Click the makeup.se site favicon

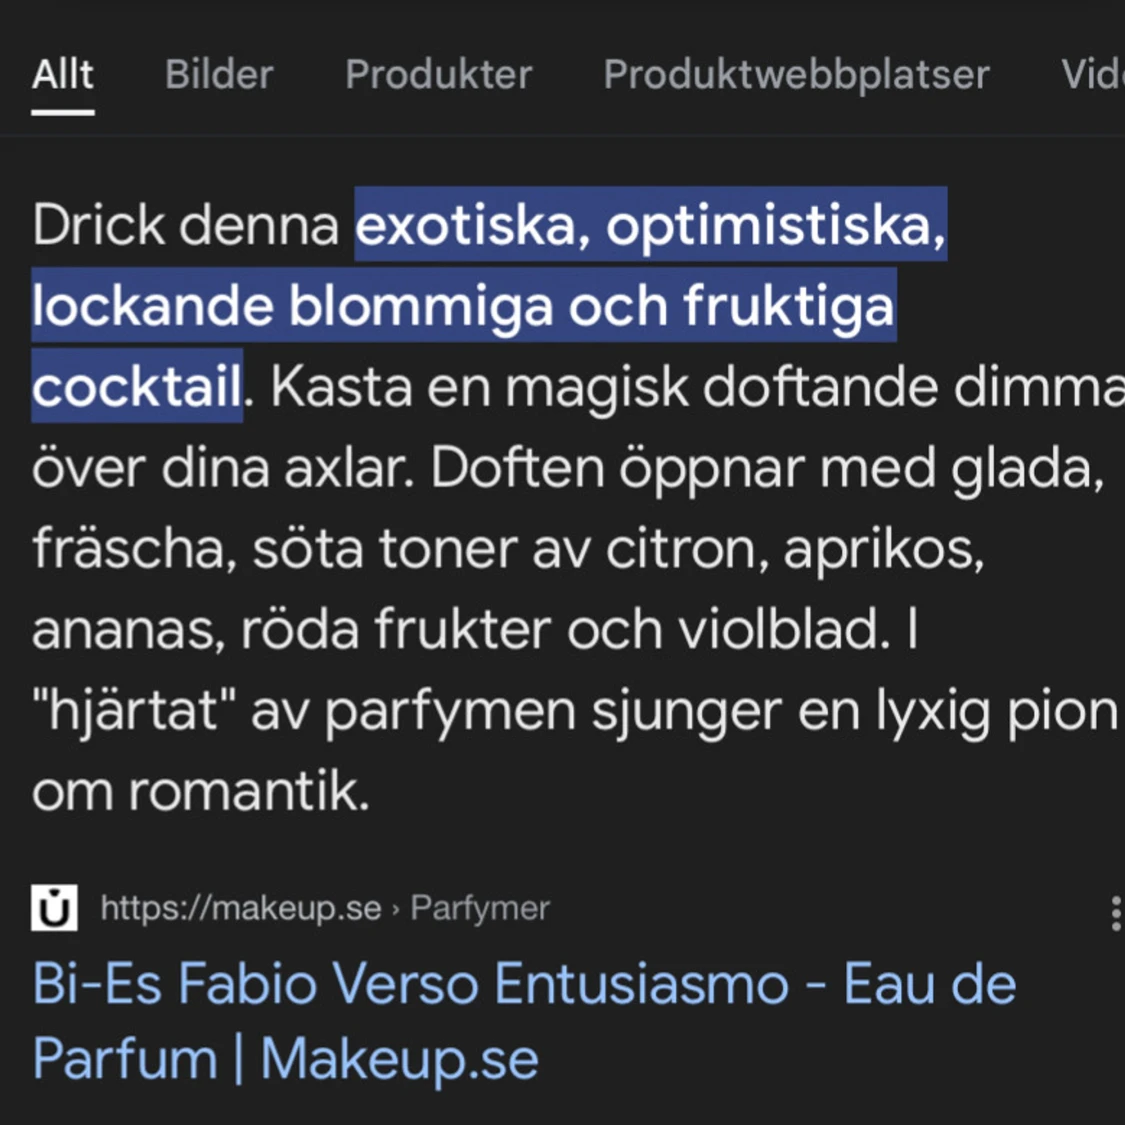pyautogui.click(x=55, y=908)
